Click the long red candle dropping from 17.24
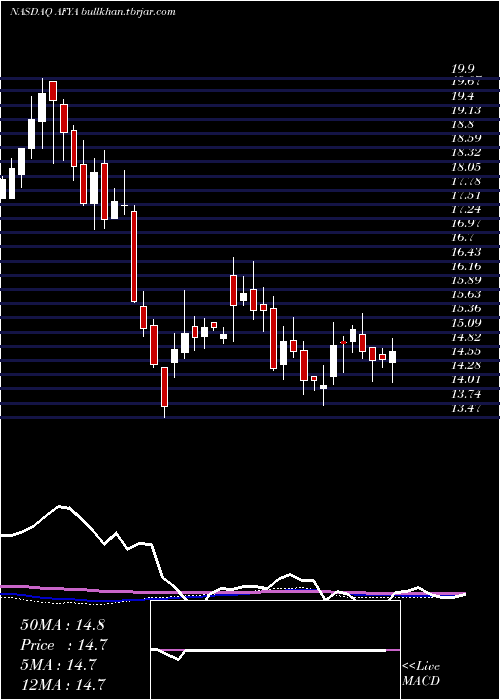 133,257
